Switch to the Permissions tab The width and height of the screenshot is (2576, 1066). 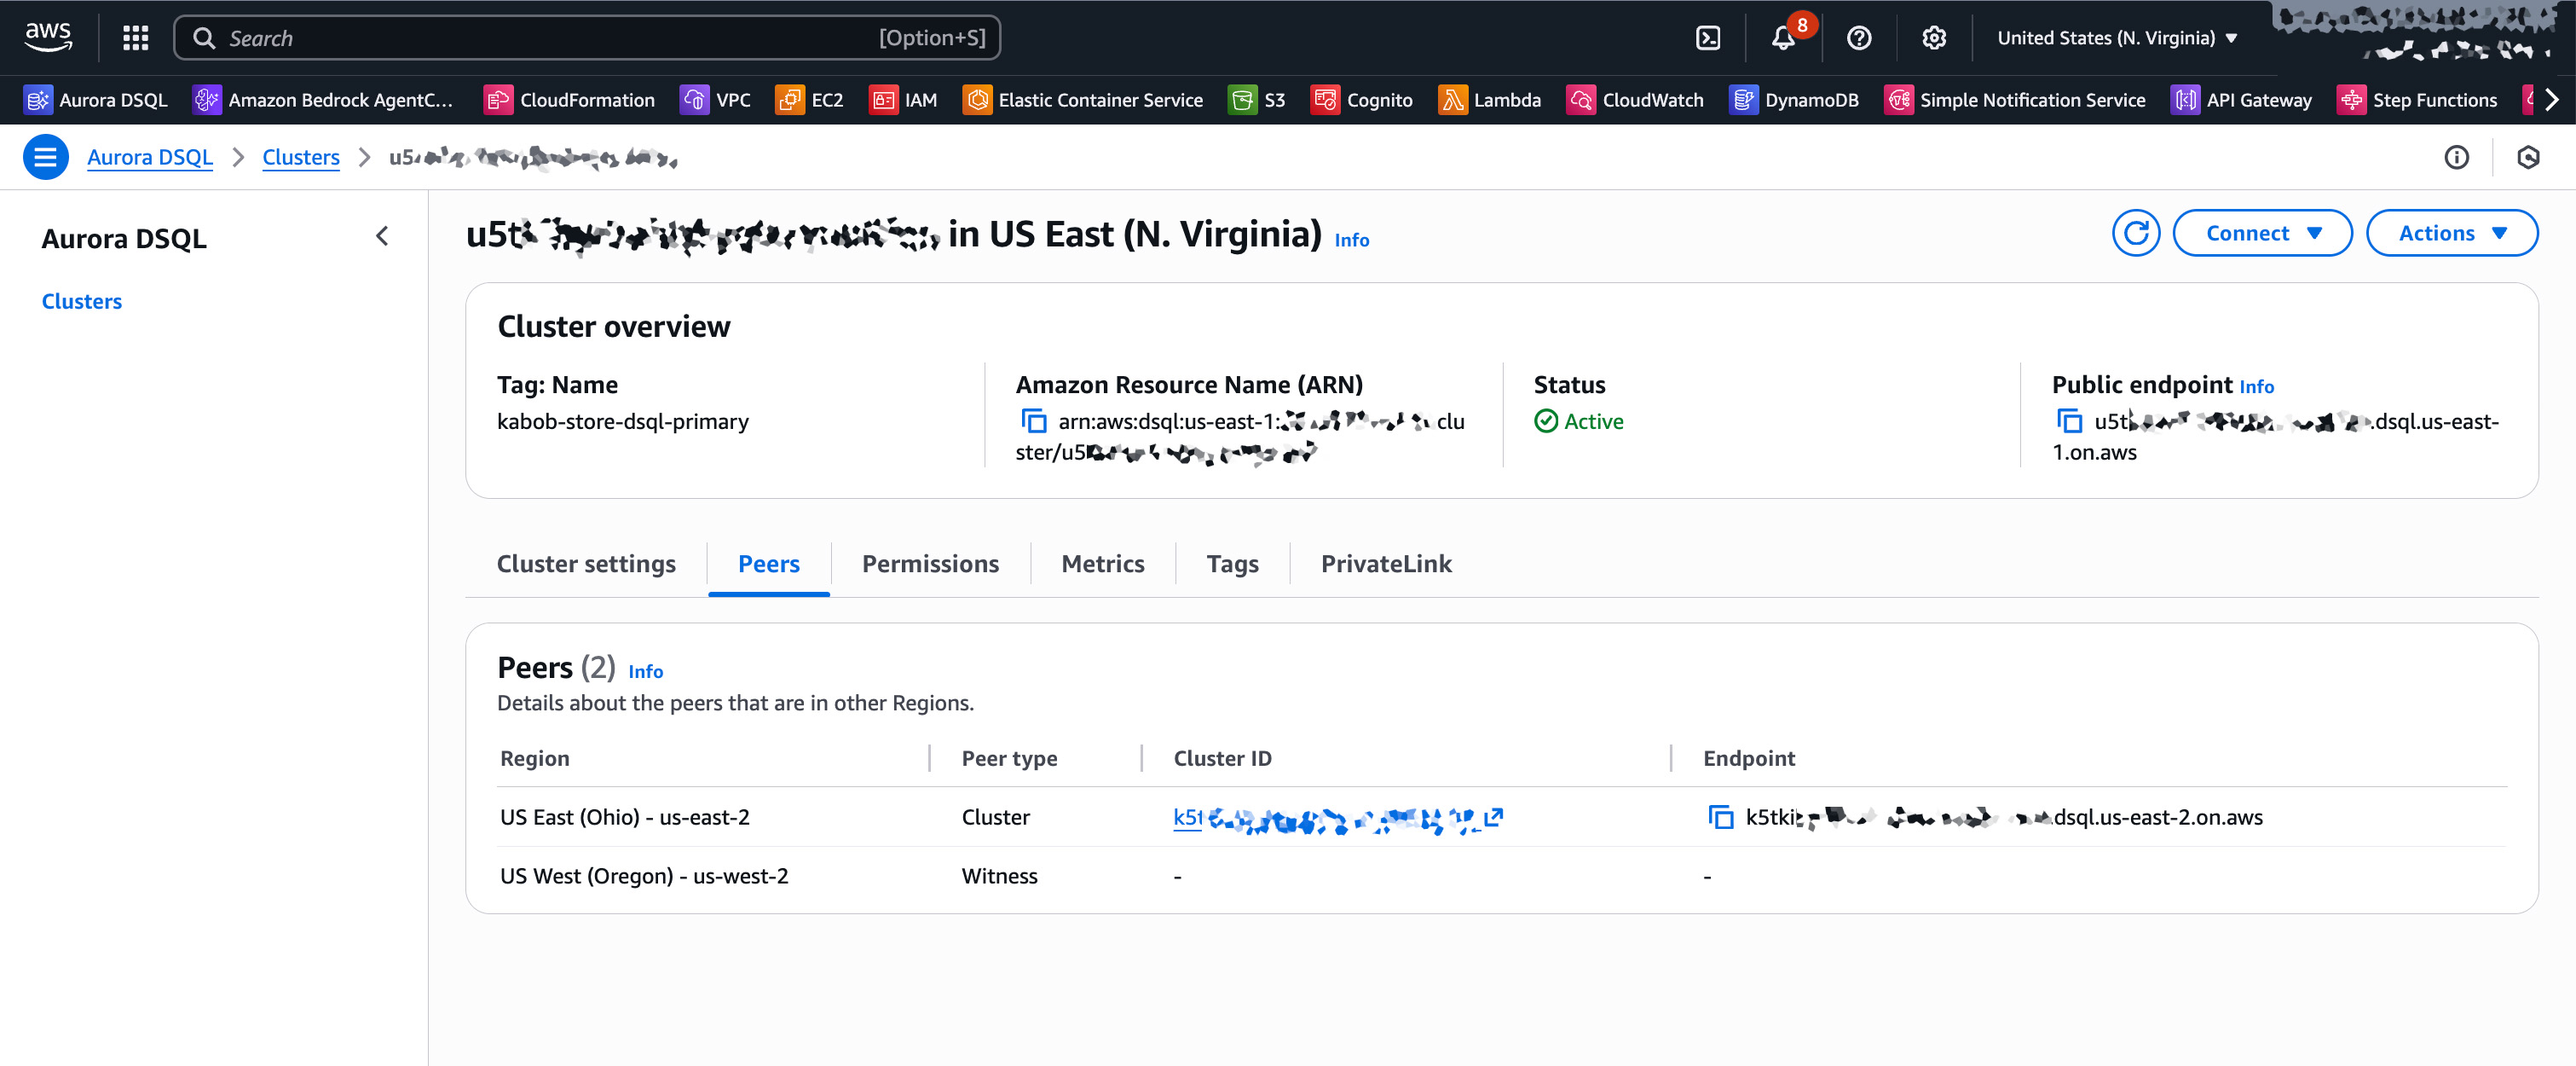click(x=929, y=563)
